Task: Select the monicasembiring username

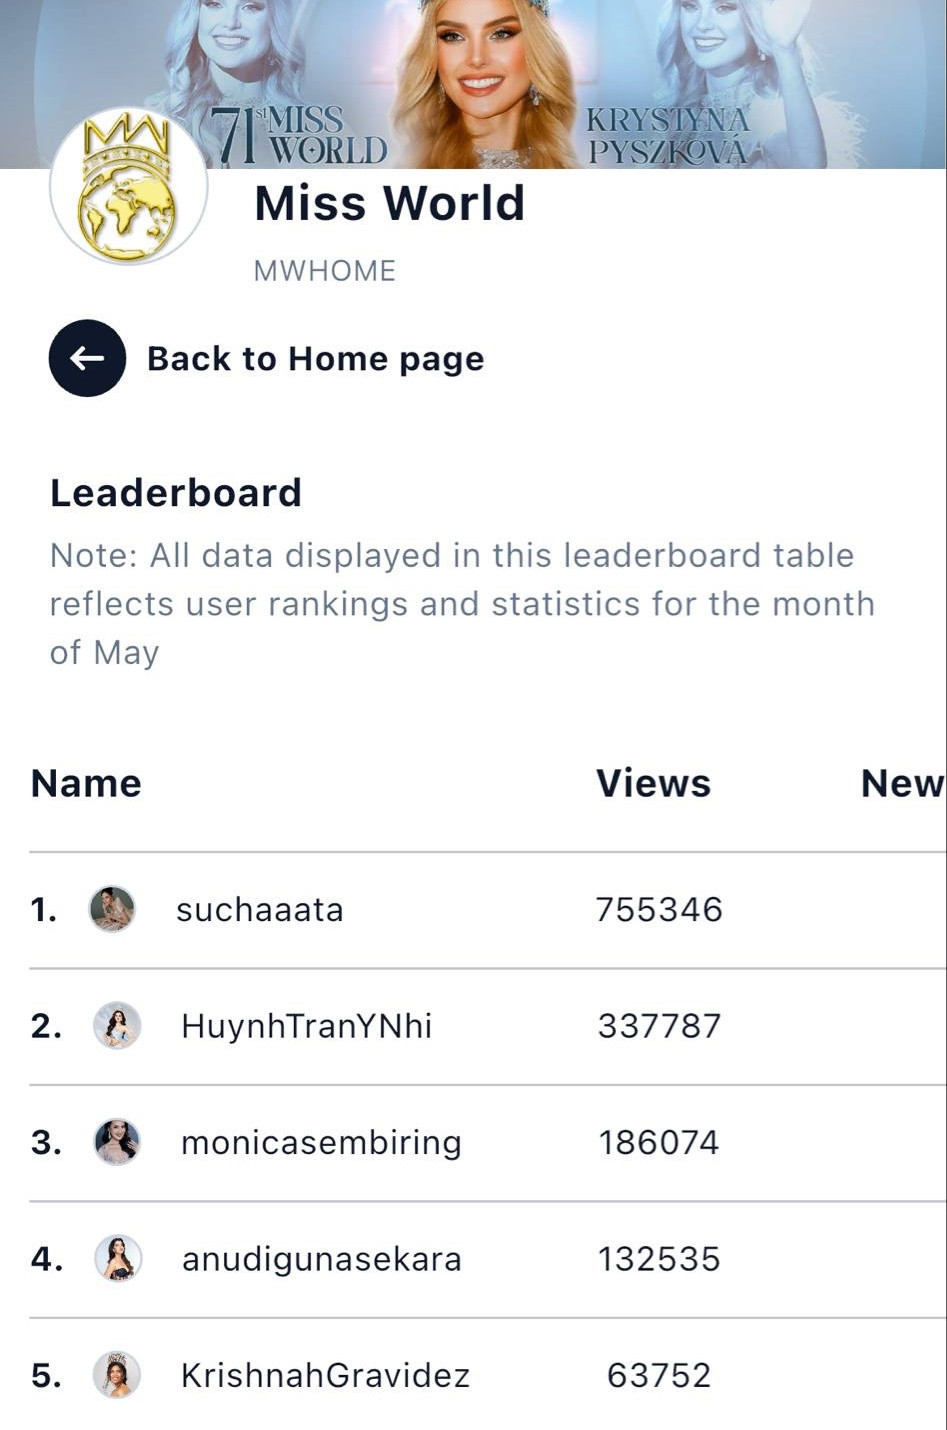Action: (x=321, y=1142)
